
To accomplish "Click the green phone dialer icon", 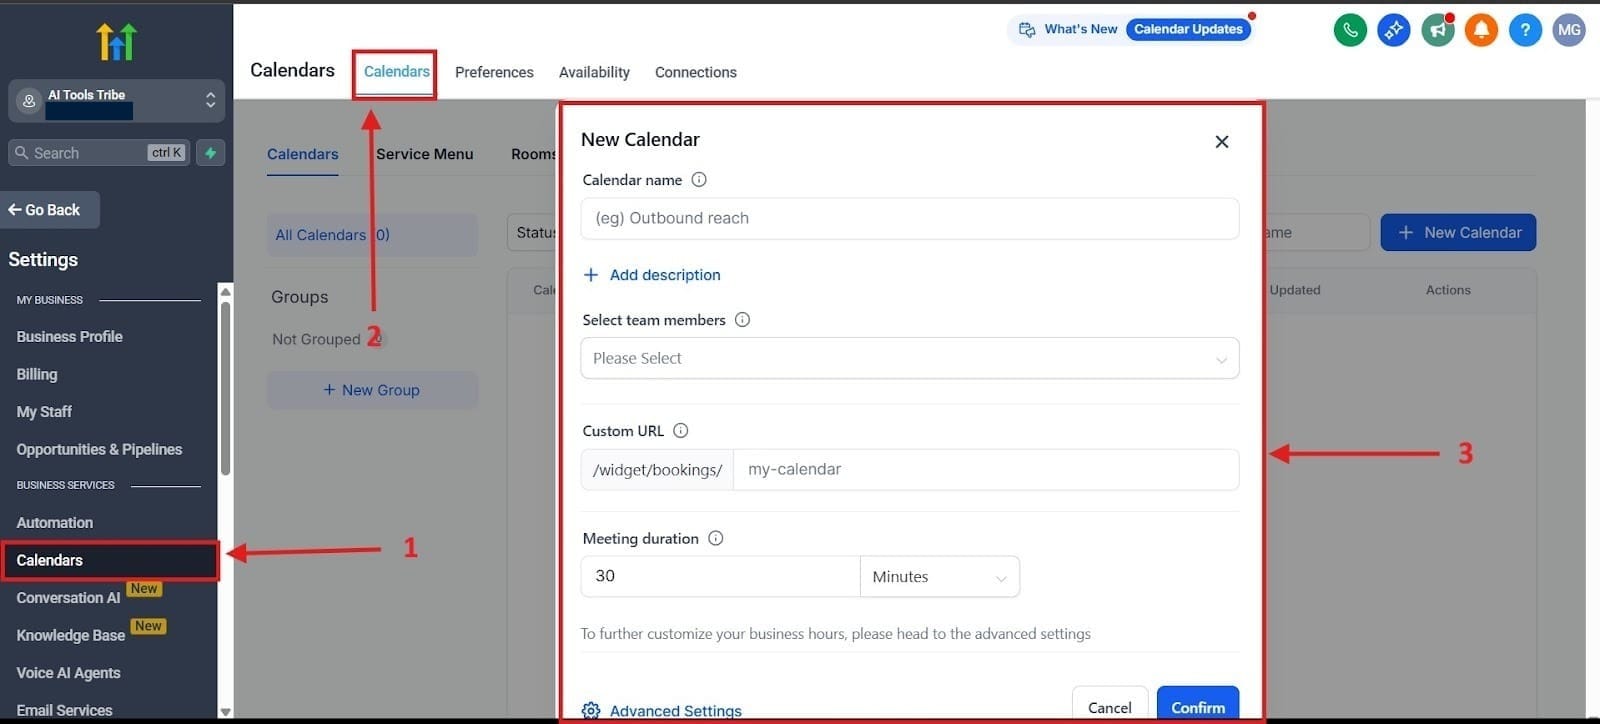I will coord(1350,30).
